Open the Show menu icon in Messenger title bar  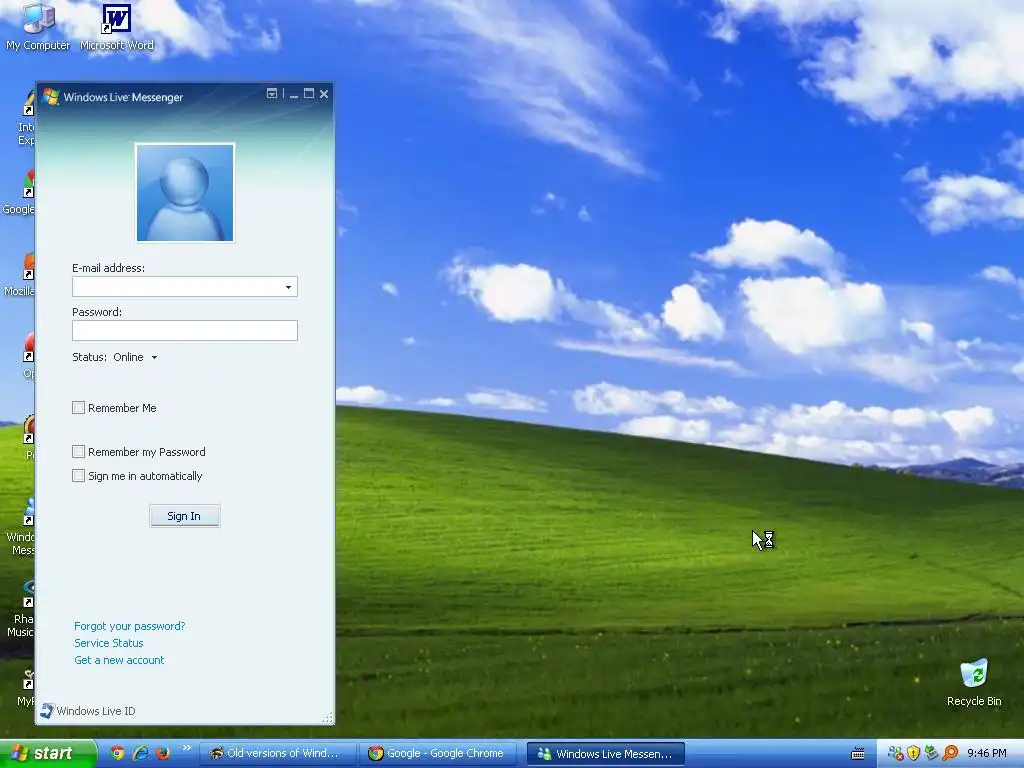[272, 93]
